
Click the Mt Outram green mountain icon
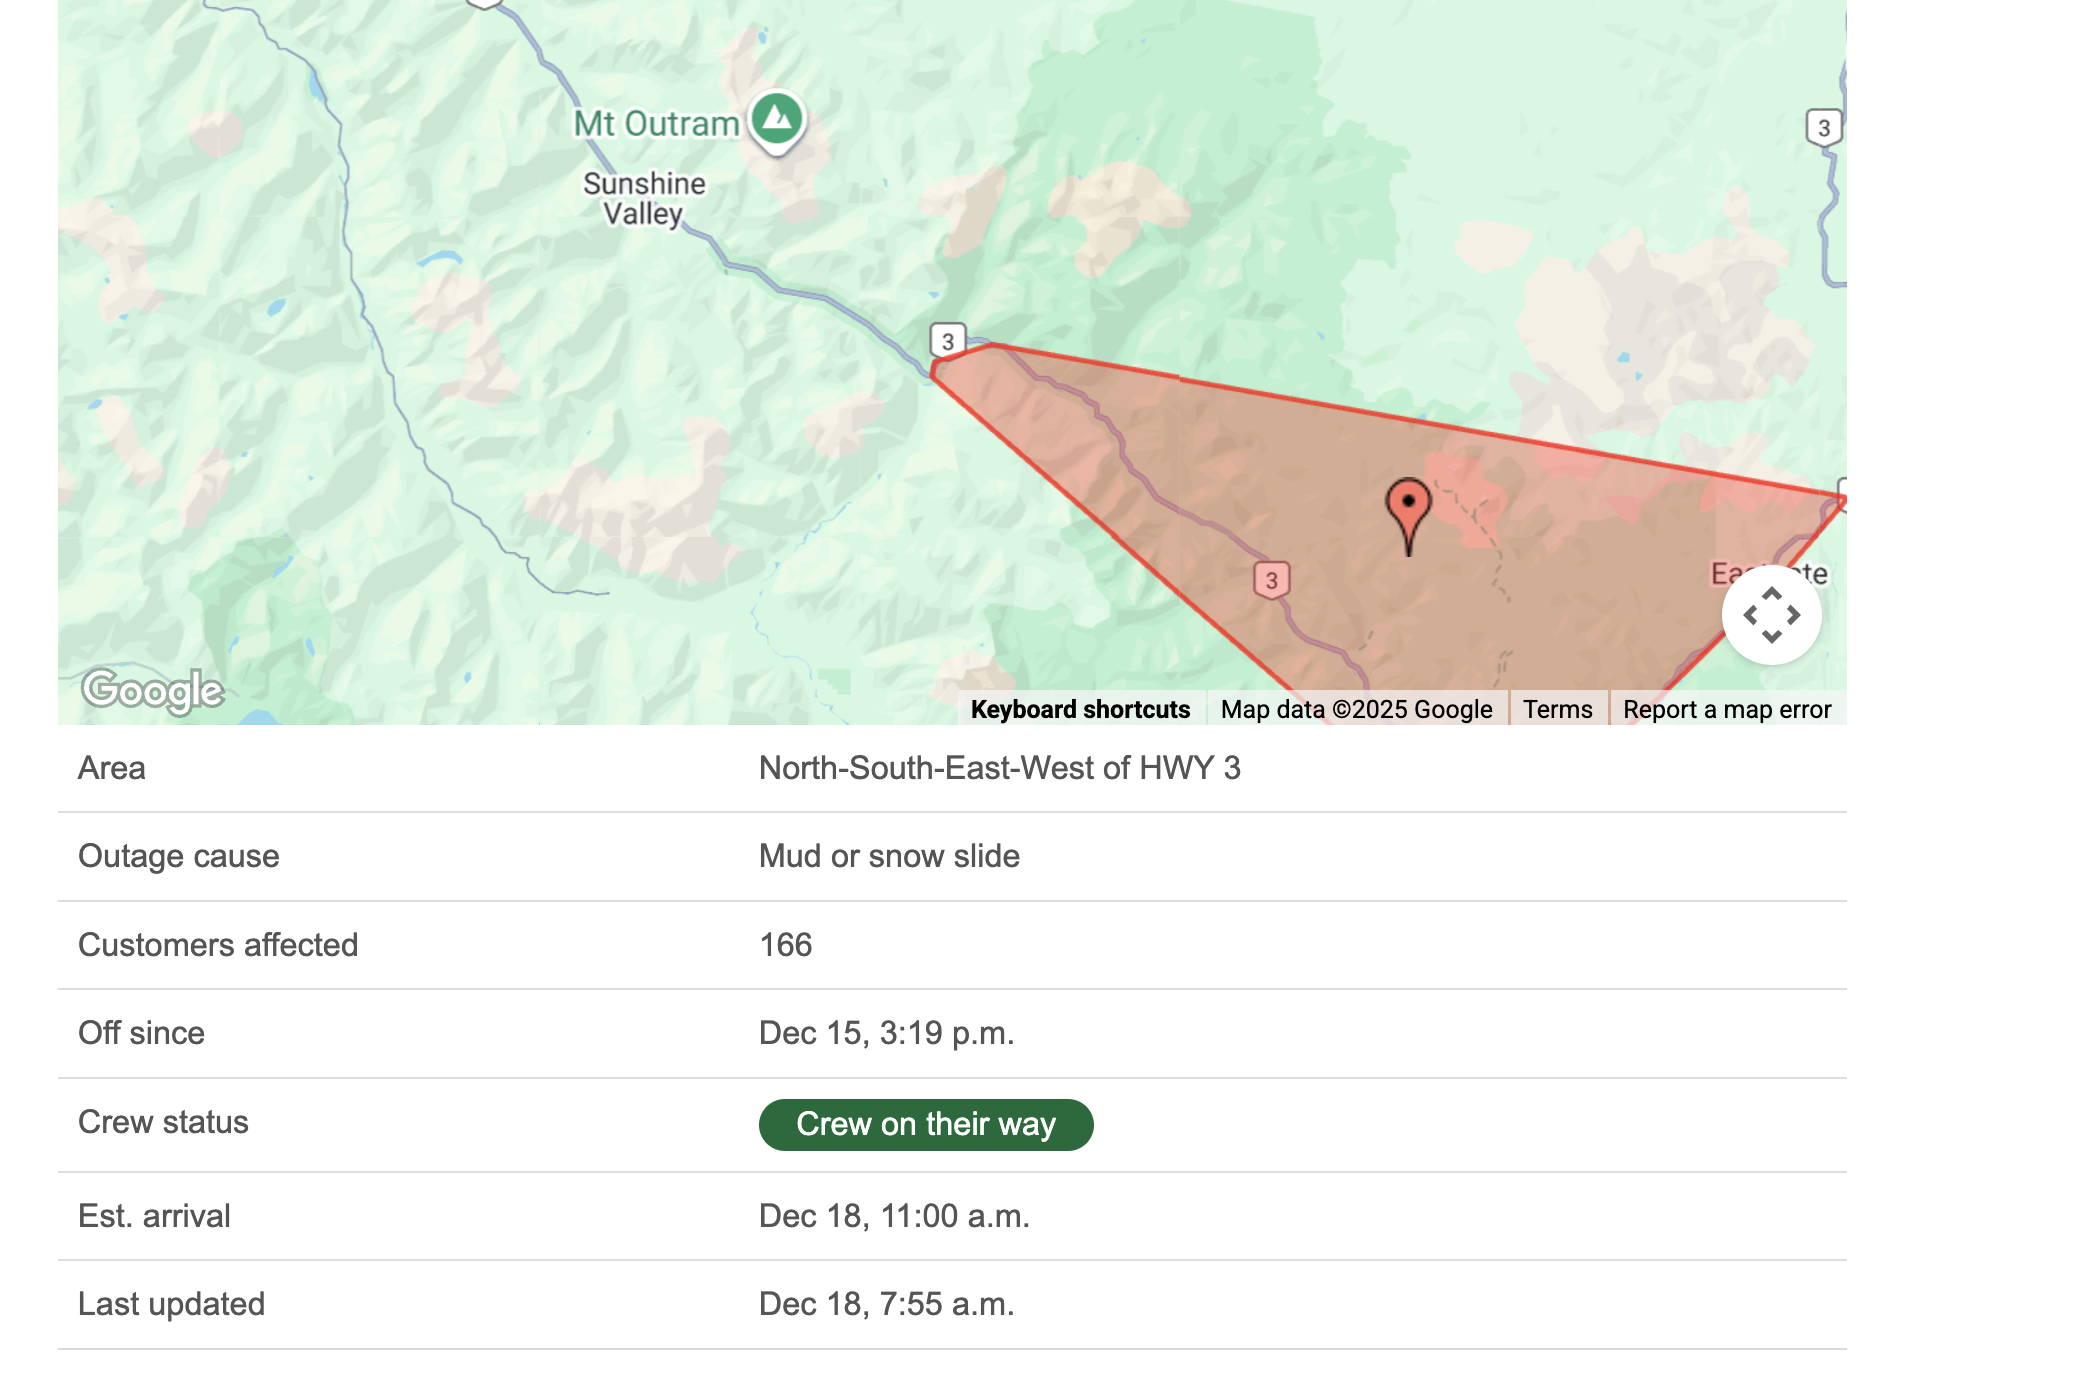pyautogui.click(x=777, y=119)
